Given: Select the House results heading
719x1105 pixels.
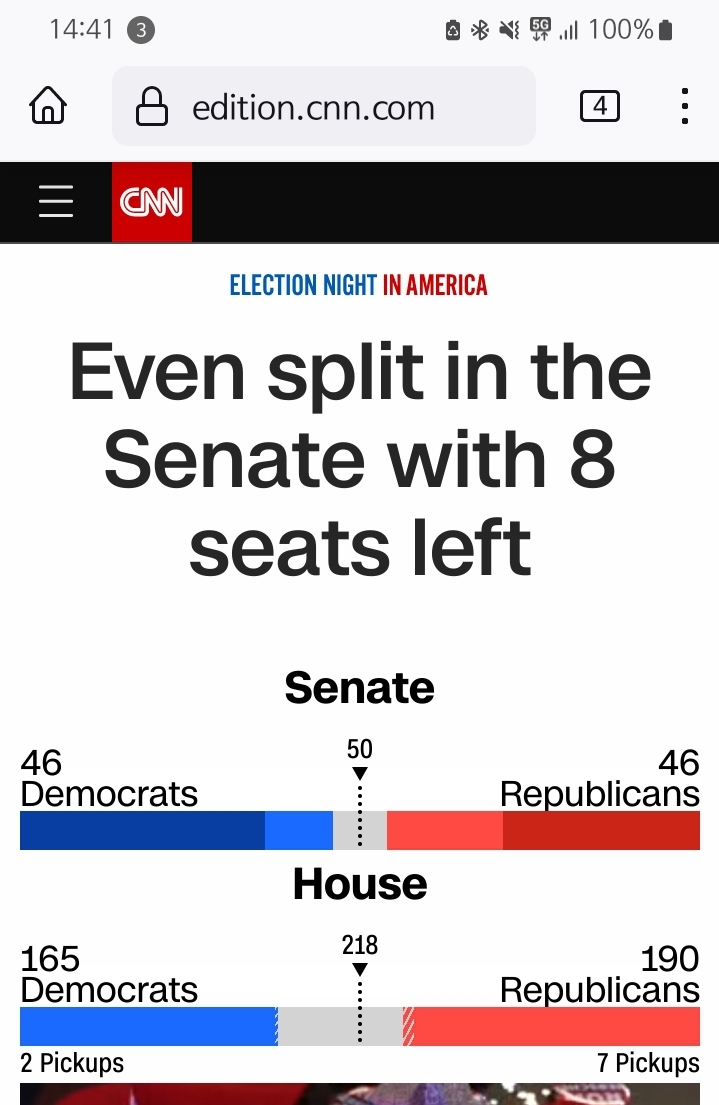Looking at the screenshot, I should click(359, 884).
